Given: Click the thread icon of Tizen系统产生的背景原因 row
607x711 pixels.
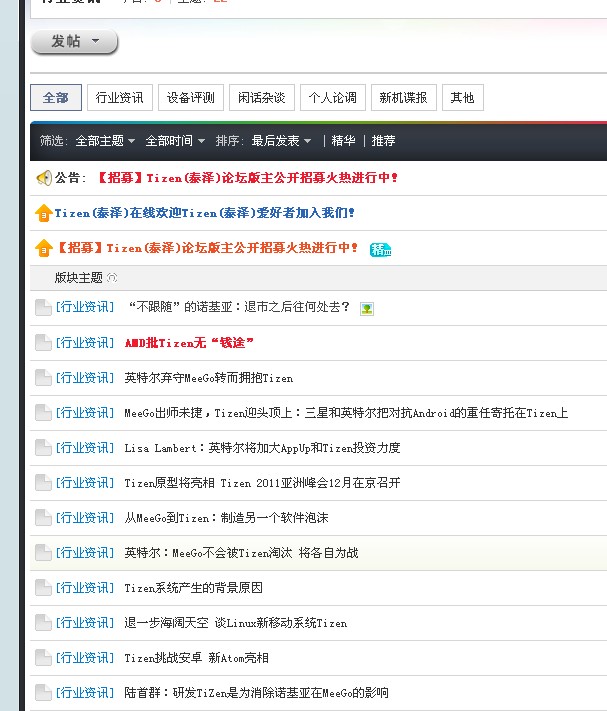Looking at the screenshot, I should point(44,588).
